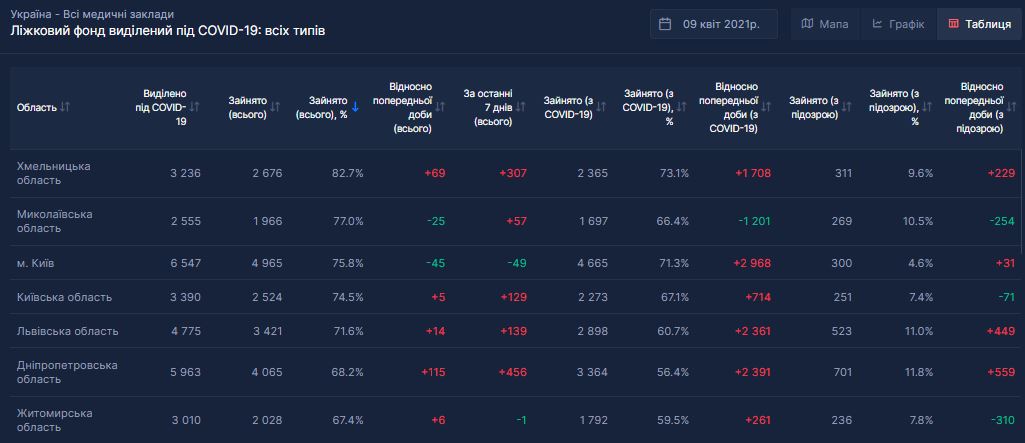Switch to the Мапа view tab
Image resolution: width=1025 pixels, height=443 pixels.
[824, 24]
